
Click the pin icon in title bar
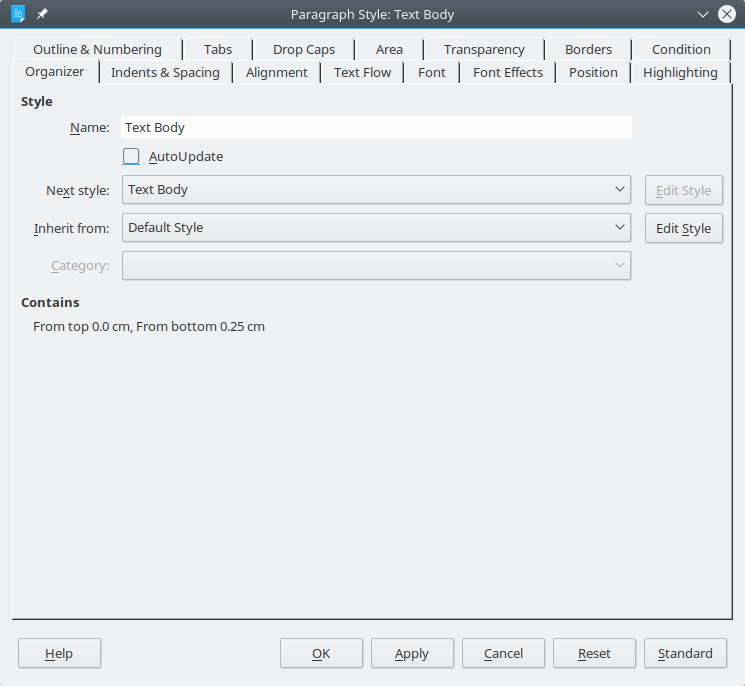coord(42,14)
